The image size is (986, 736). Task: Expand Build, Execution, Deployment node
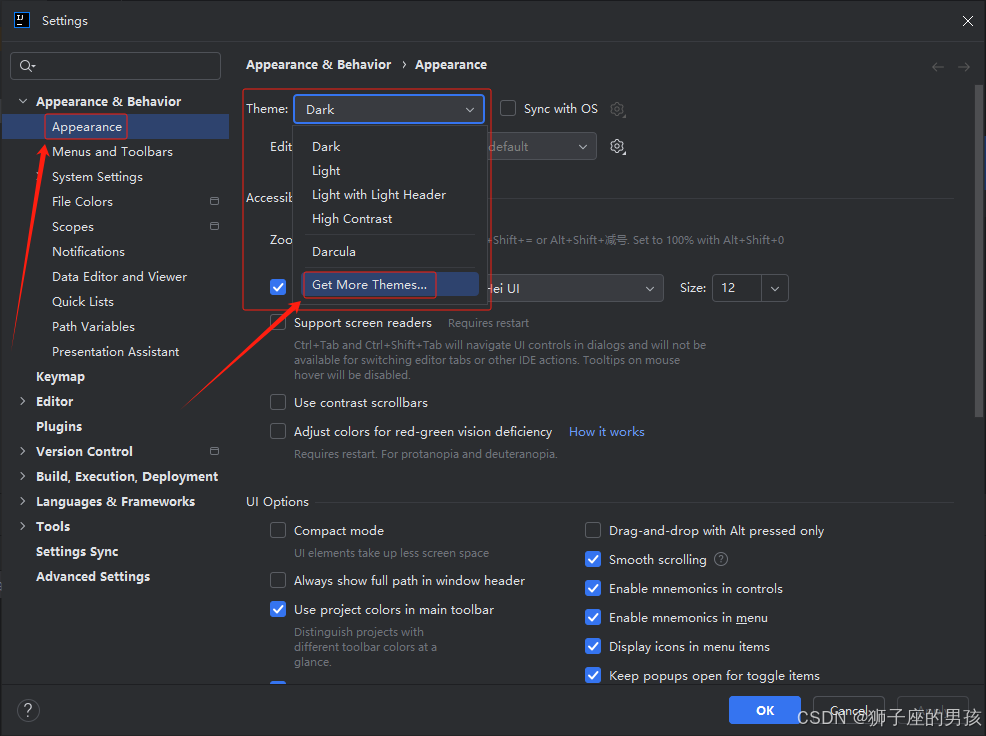(23, 476)
